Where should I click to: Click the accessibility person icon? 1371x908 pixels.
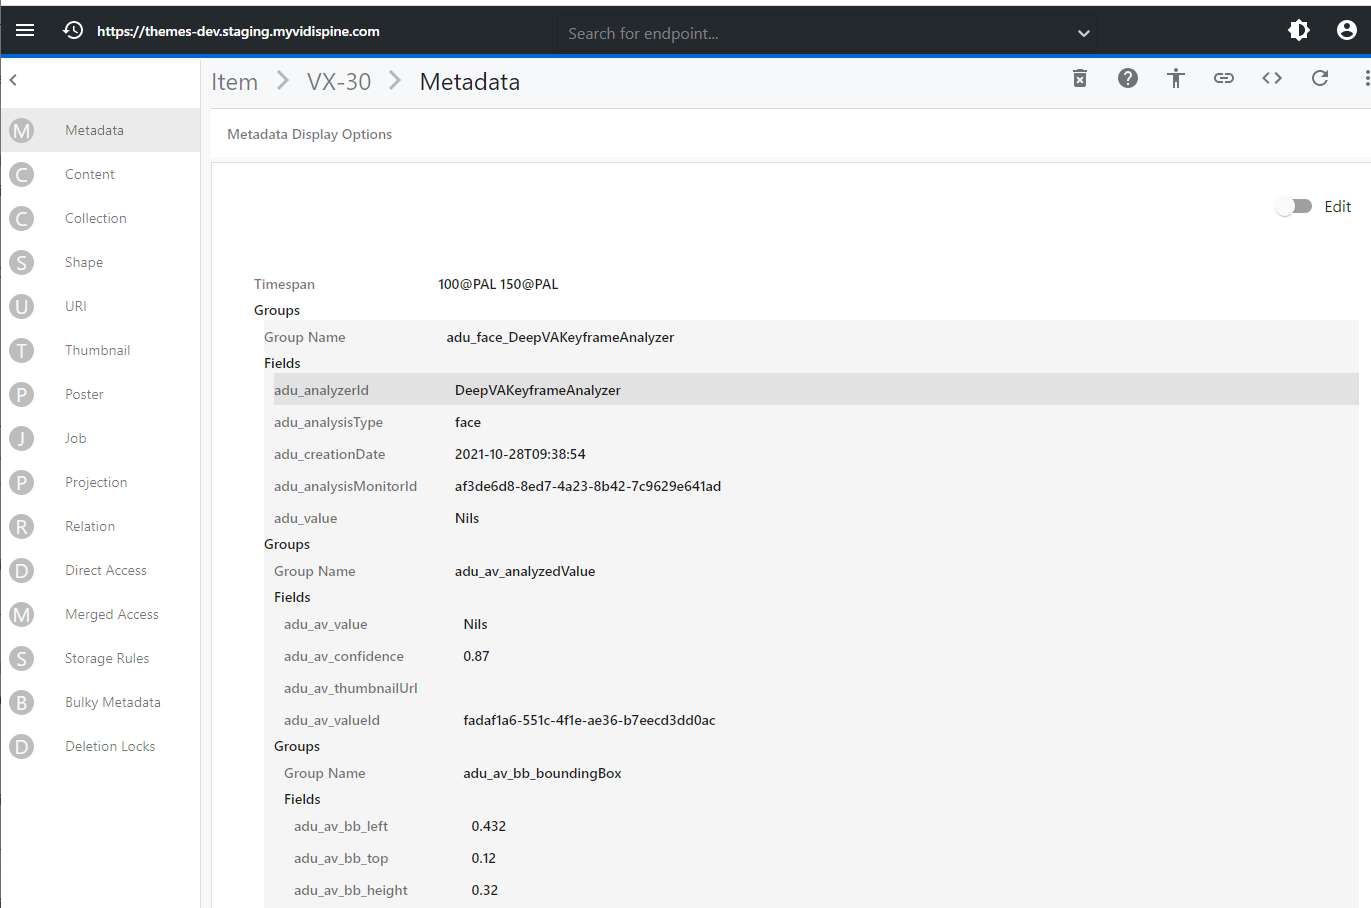pyautogui.click(x=1176, y=78)
